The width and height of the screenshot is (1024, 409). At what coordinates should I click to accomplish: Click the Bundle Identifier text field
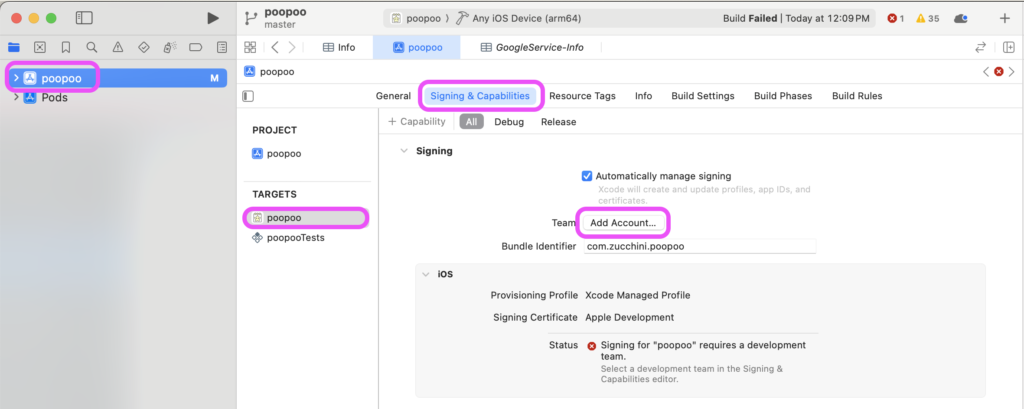[x=699, y=246]
